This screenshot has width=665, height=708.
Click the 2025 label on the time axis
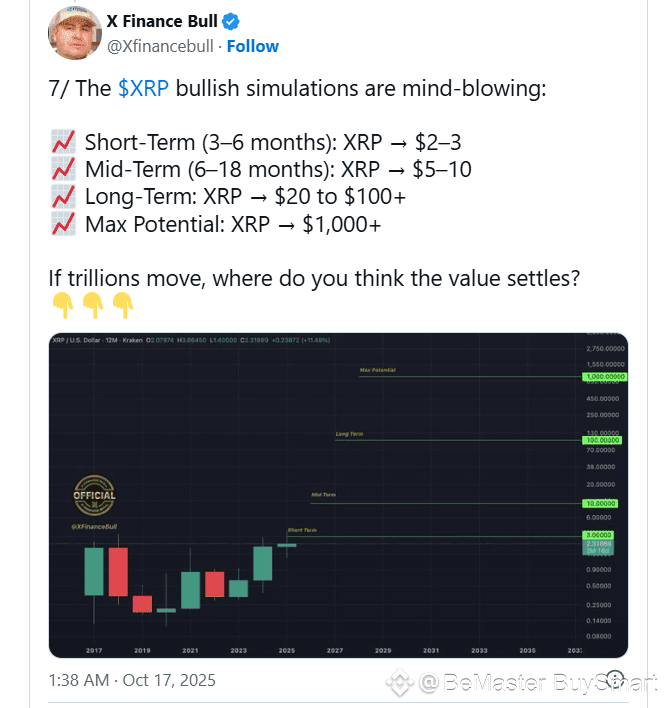[287, 650]
